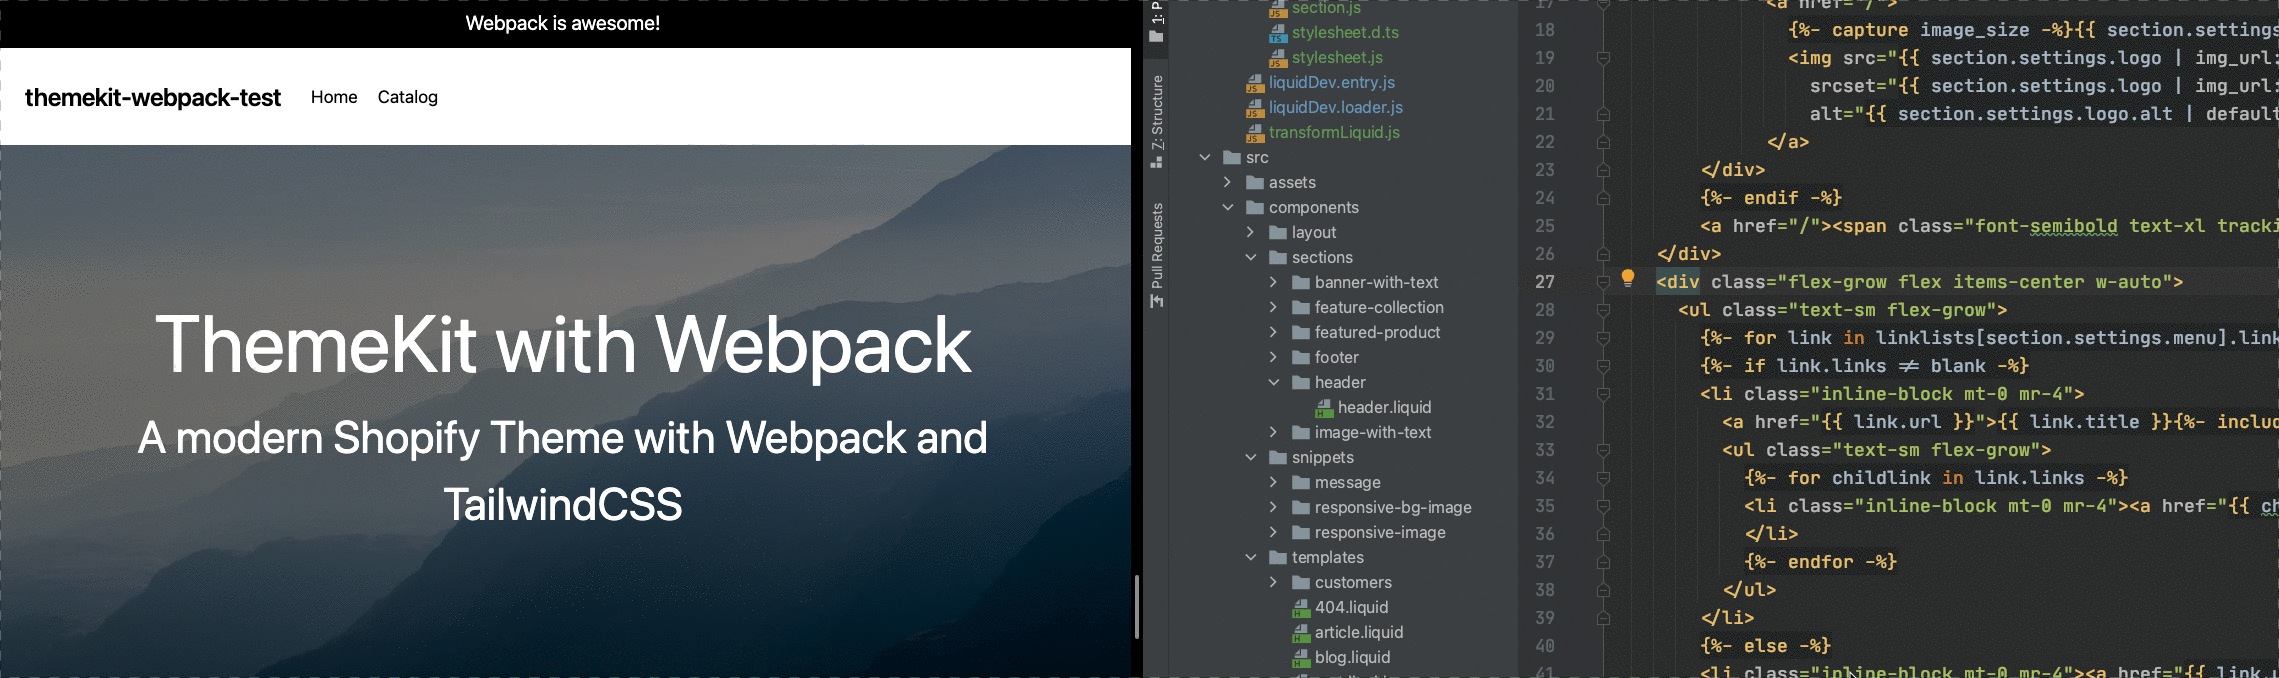Click the layout folder icon

1278,232
